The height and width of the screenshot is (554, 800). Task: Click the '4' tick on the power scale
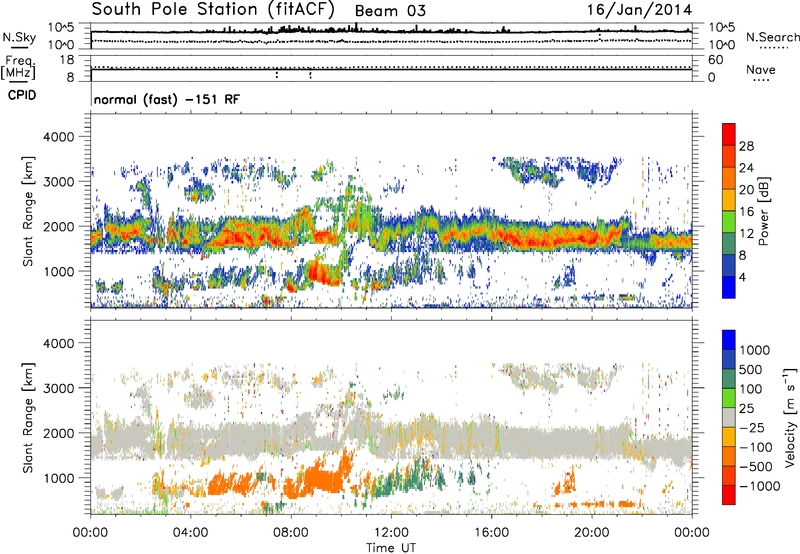click(x=742, y=277)
